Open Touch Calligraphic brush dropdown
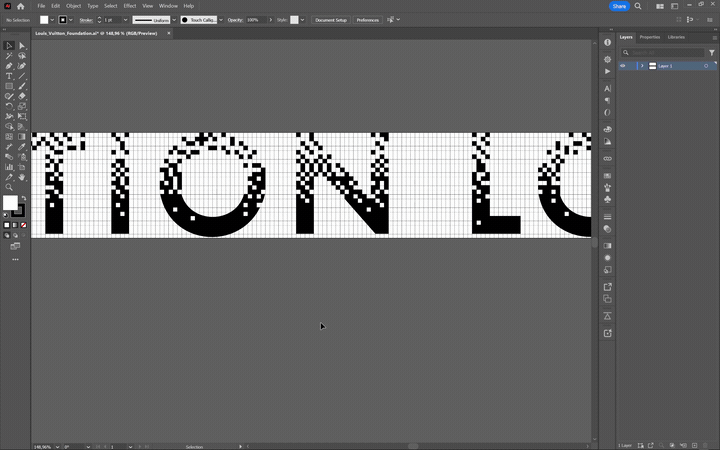Image resolution: width=720 pixels, height=450 pixels. click(x=221, y=20)
